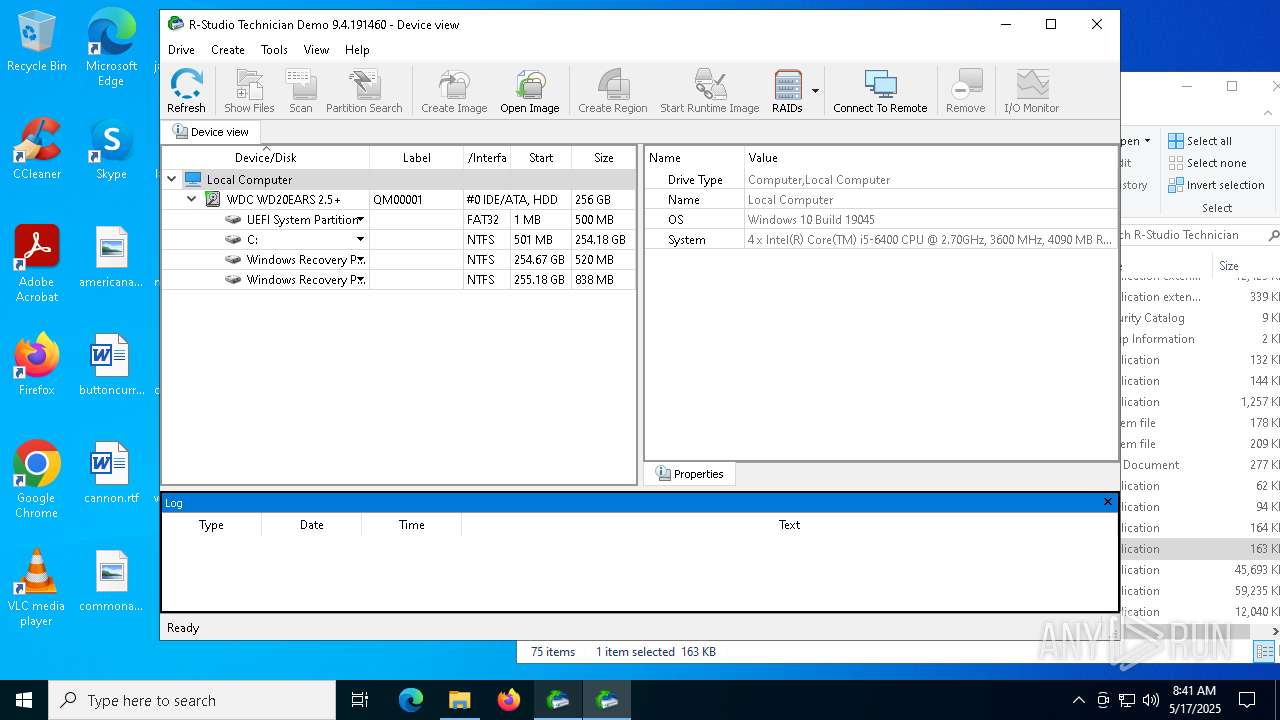The width and height of the screenshot is (1280, 720).
Task: Open the Google Chrome desktop icon
Action: tap(36, 480)
